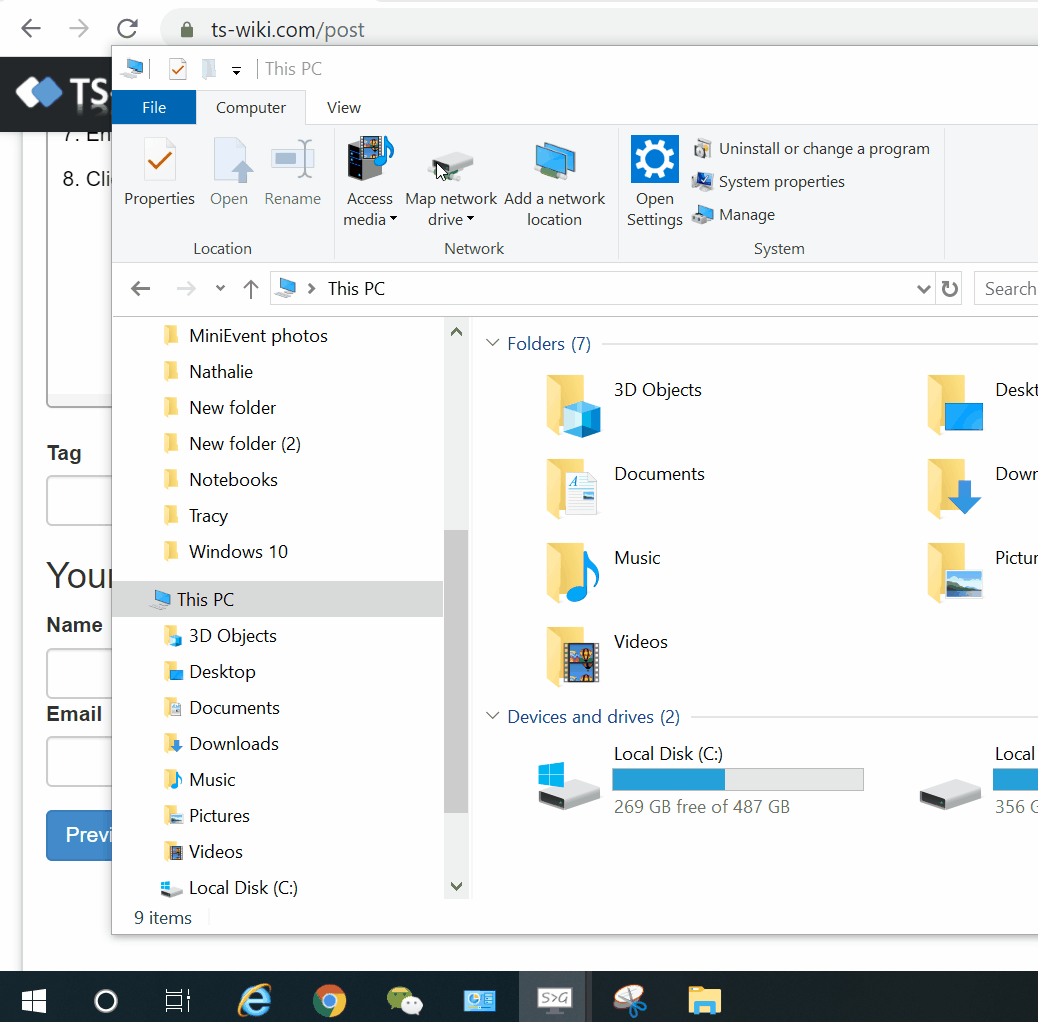Click the navigation pane scroll down arrow

point(456,886)
